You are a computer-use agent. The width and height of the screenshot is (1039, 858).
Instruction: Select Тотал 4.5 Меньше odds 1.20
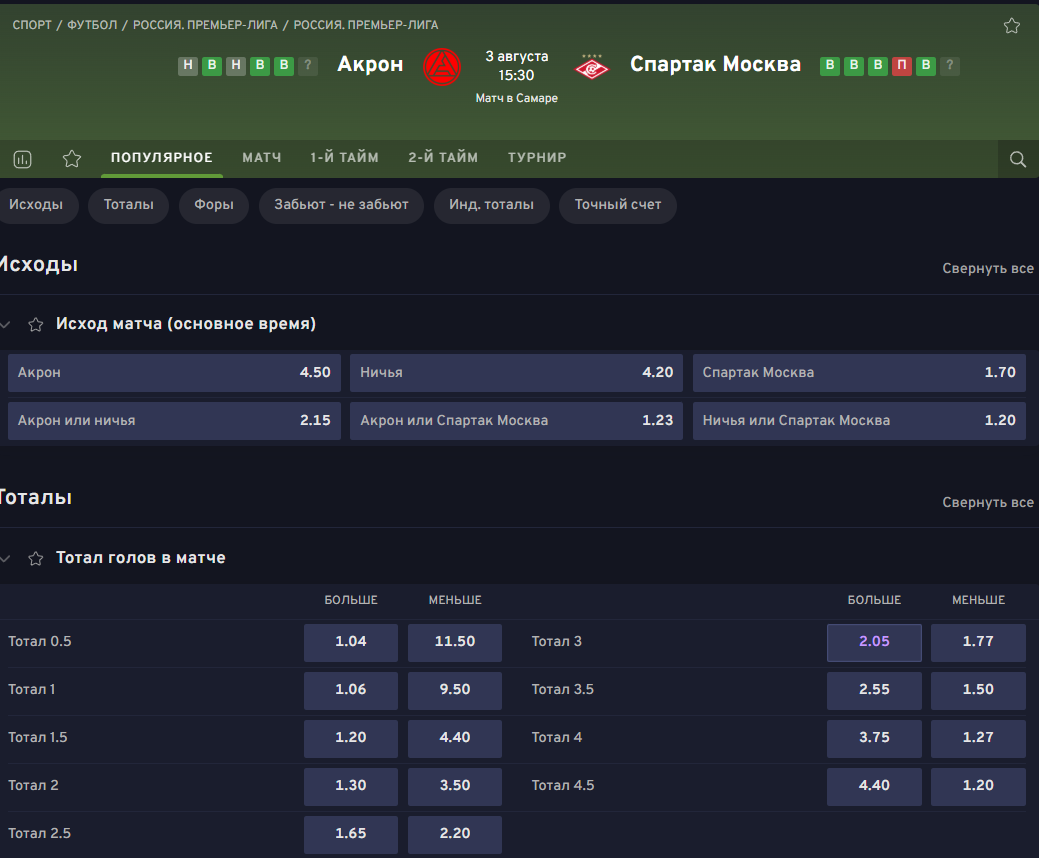[978, 786]
